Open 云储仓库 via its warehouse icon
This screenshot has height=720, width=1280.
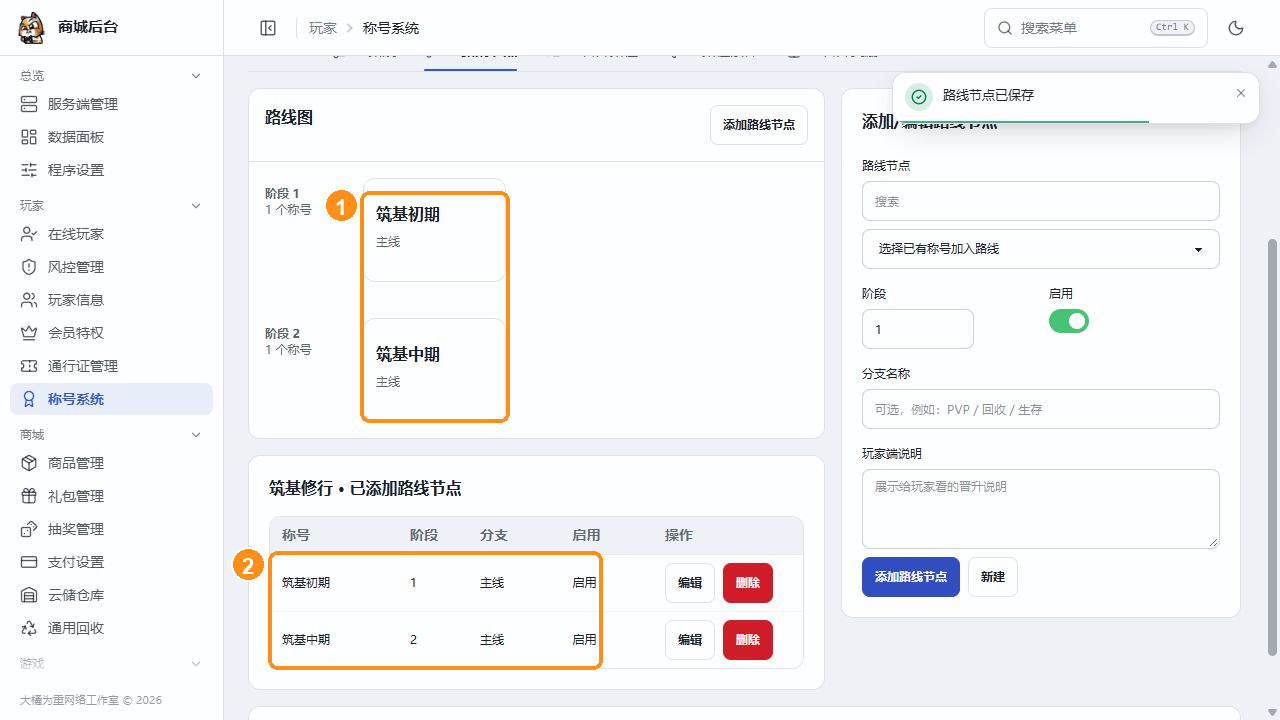(29, 595)
